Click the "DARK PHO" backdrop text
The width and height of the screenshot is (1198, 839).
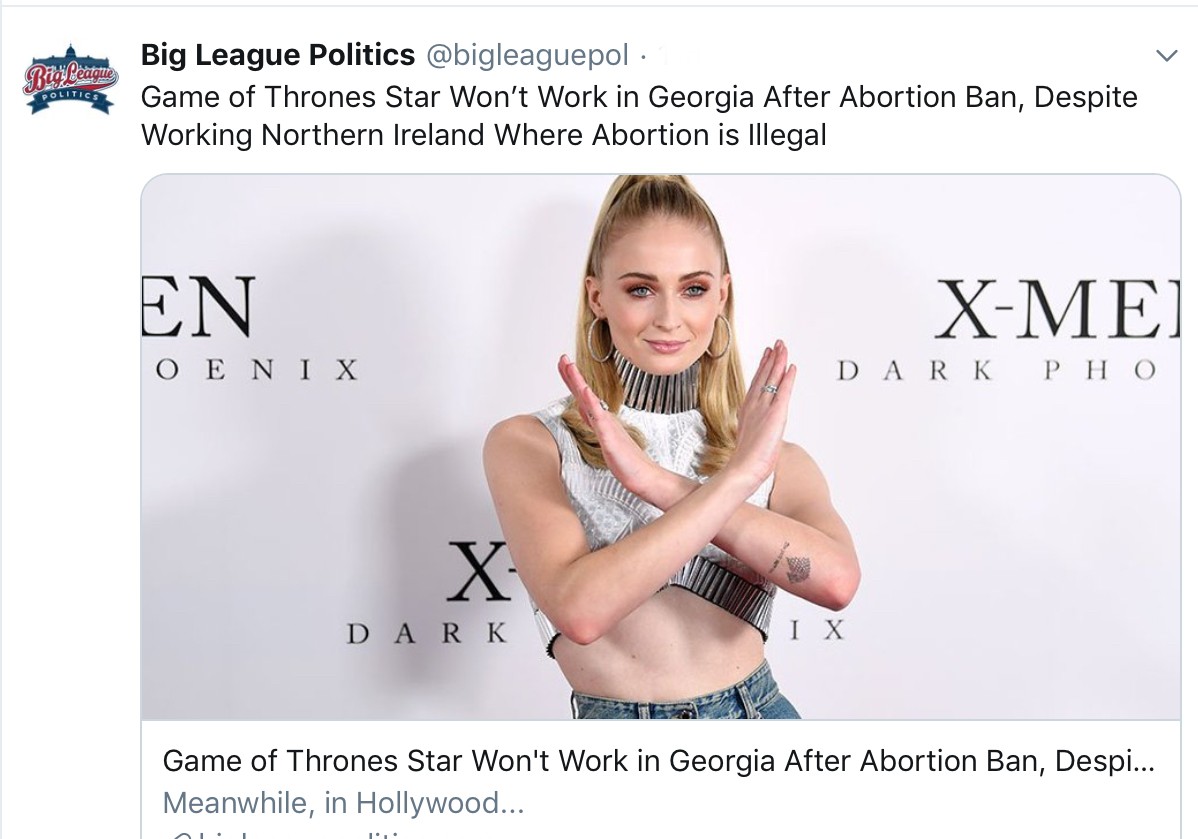(994, 370)
